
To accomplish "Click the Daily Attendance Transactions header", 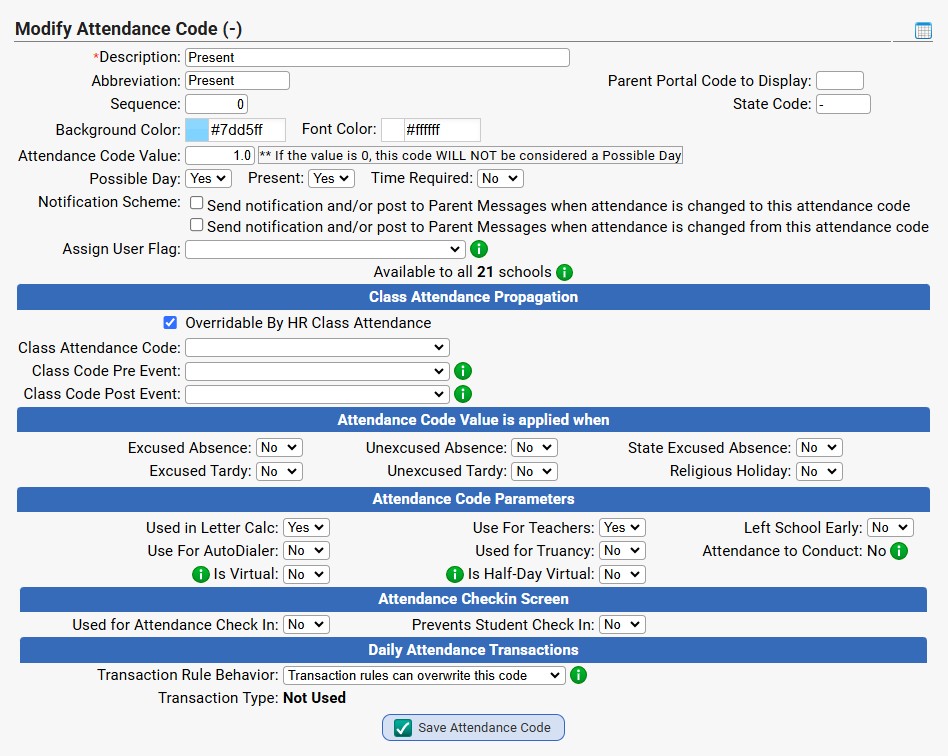I will 473,650.
